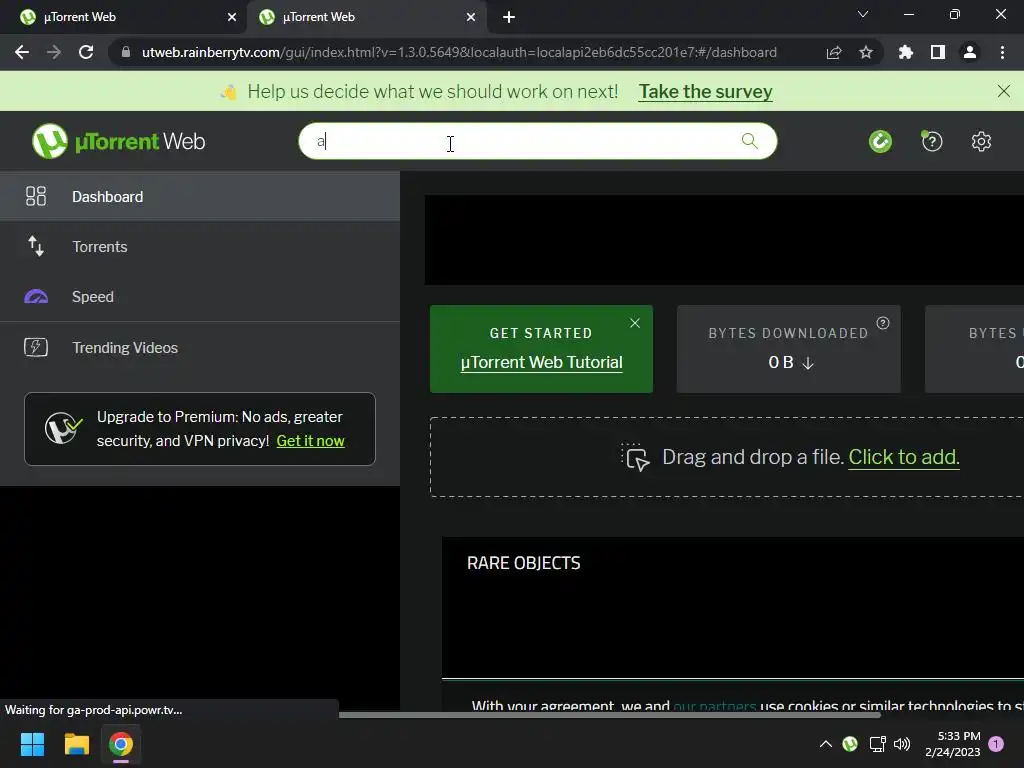Click the µTorrent Web logo
The width and height of the screenshot is (1024, 768).
coord(119,141)
